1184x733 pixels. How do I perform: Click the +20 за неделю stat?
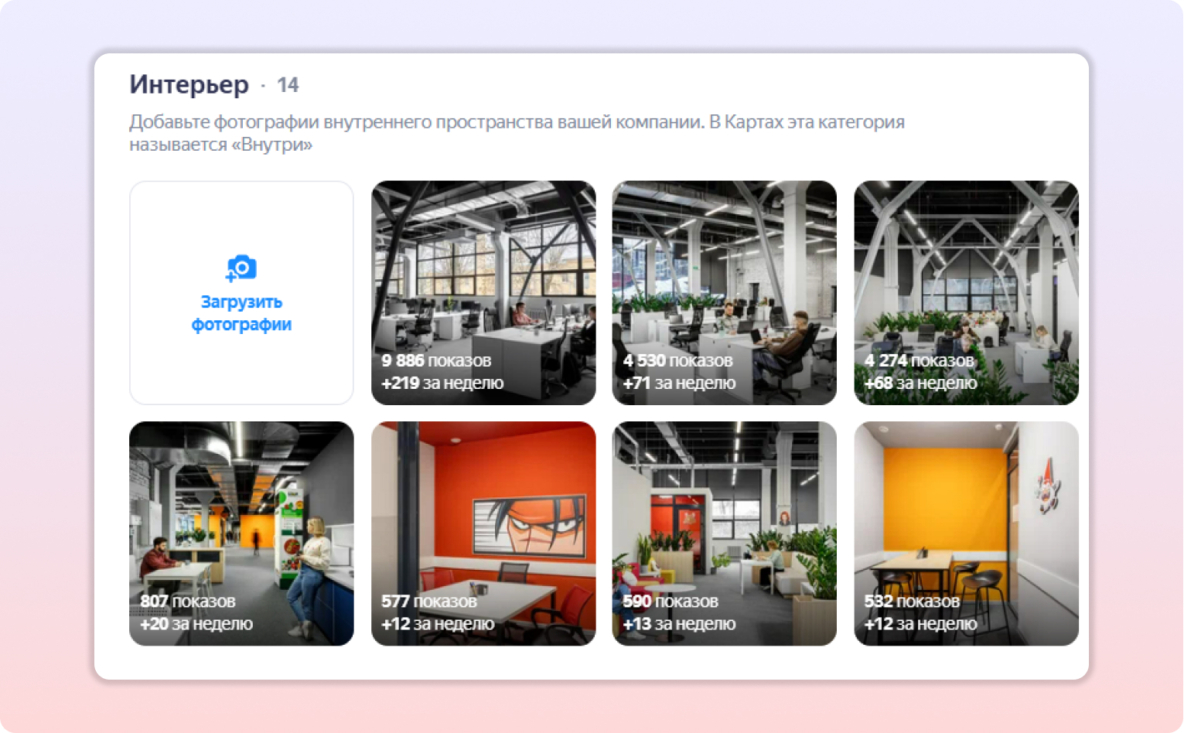(196, 624)
